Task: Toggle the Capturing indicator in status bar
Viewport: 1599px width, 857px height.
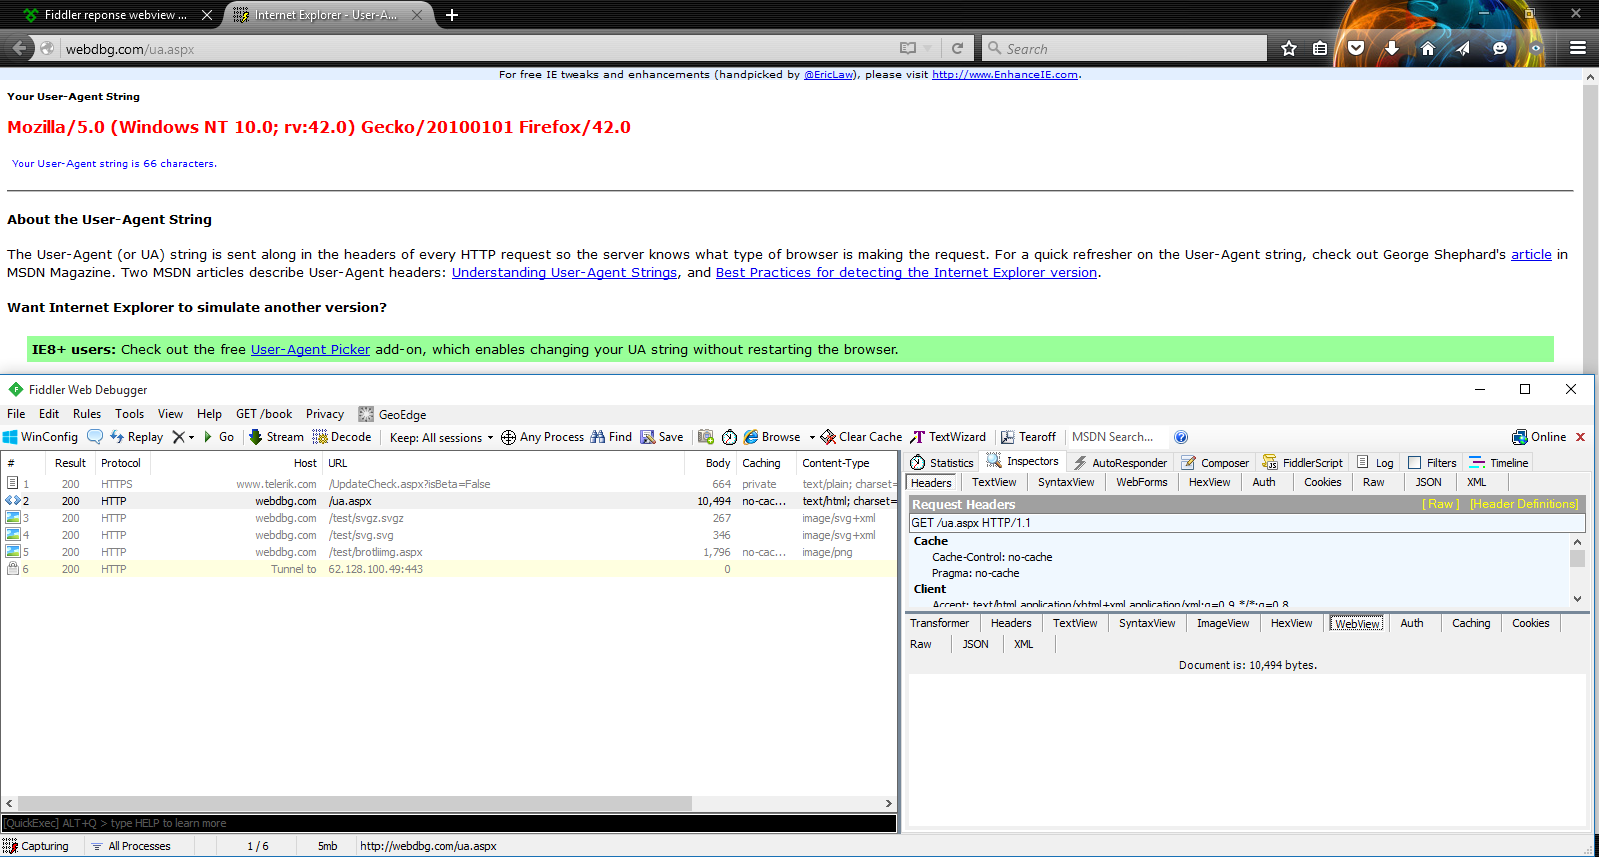Action: coord(36,846)
